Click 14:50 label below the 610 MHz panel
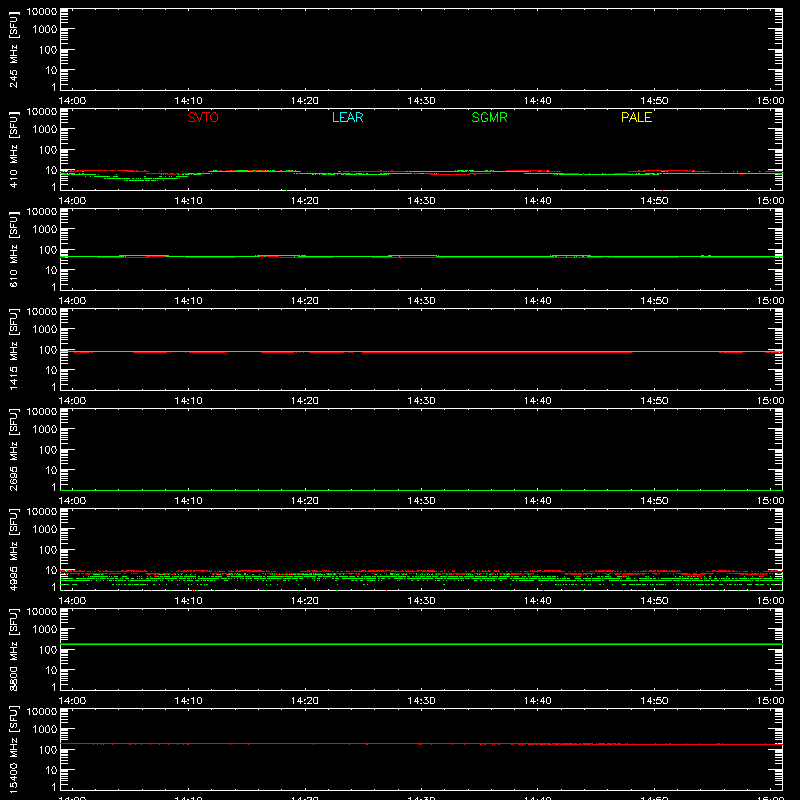The image size is (800, 800). click(x=654, y=301)
